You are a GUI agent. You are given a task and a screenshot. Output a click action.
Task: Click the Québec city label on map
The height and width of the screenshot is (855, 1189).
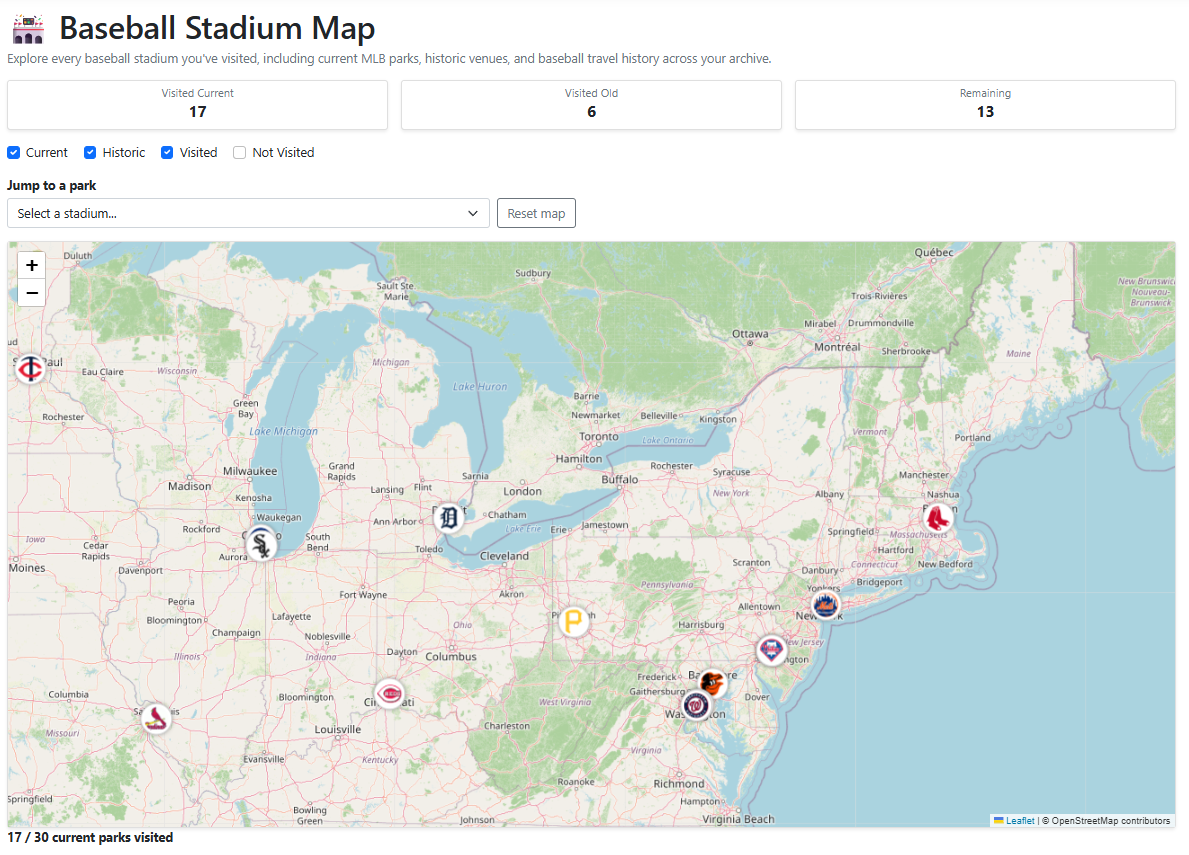[x=934, y=252]
